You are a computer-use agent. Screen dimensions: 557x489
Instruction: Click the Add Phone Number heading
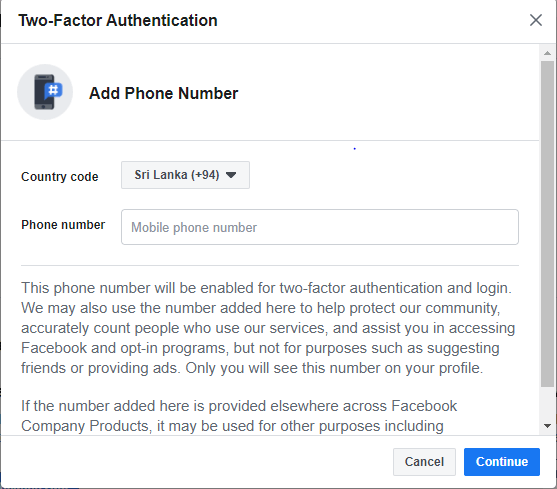pos(163,93)
